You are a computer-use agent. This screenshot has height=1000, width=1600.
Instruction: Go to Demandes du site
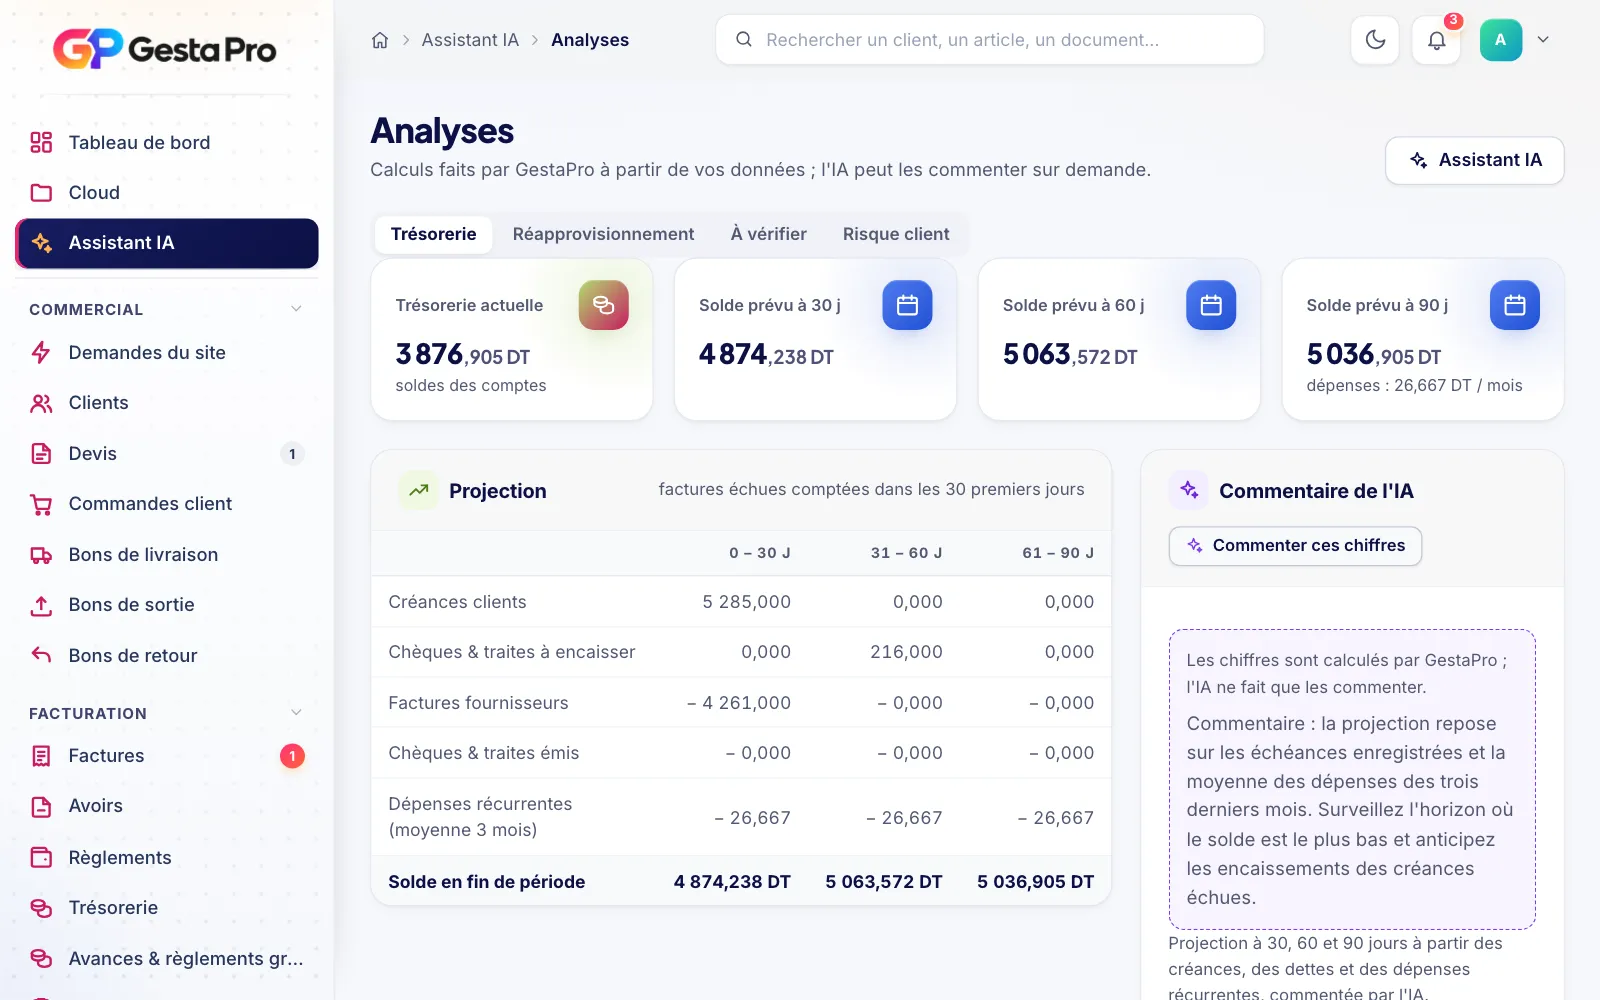(x=167, y=352)
